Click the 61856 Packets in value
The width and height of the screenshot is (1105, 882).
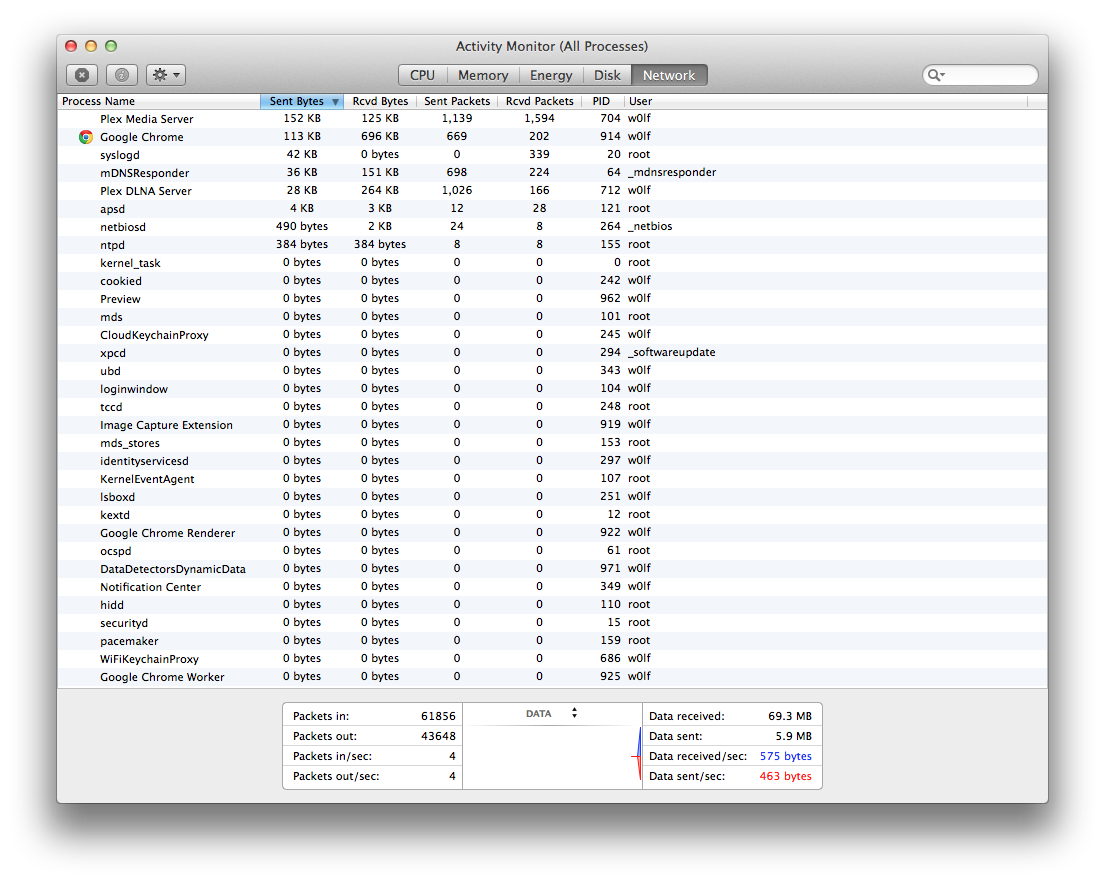(x=438, y=716)
